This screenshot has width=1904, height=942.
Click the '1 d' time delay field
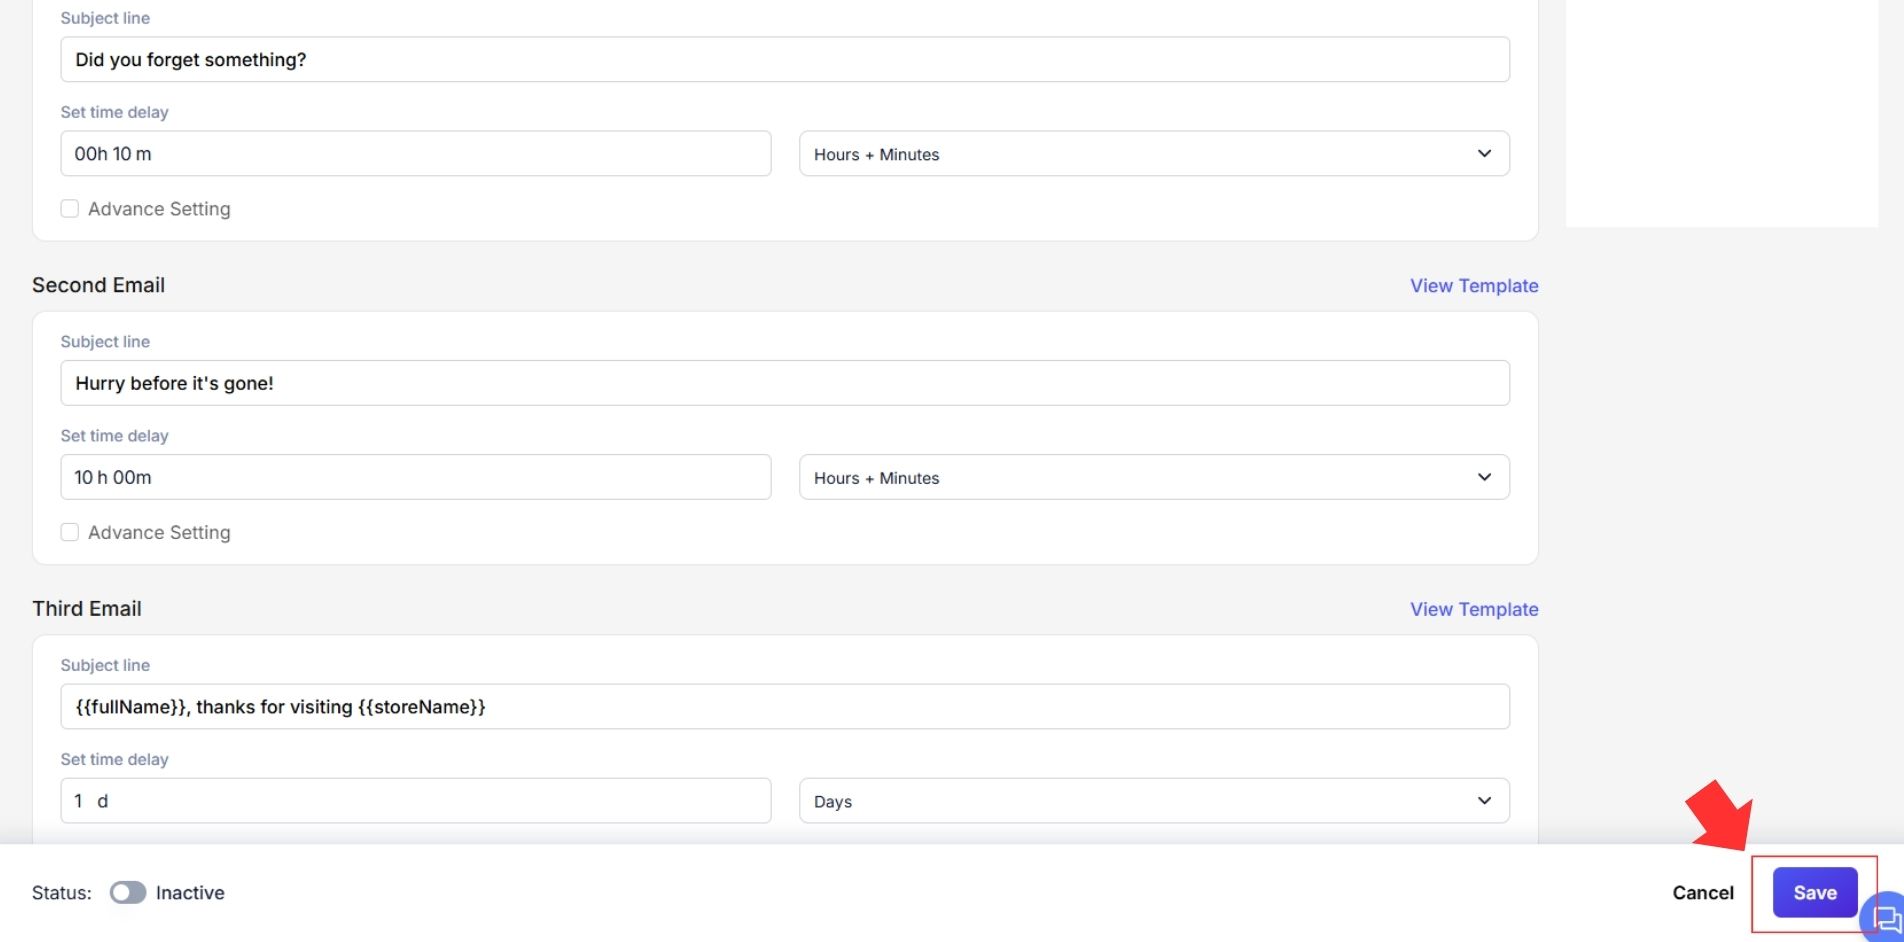click(x=415, y=801)
